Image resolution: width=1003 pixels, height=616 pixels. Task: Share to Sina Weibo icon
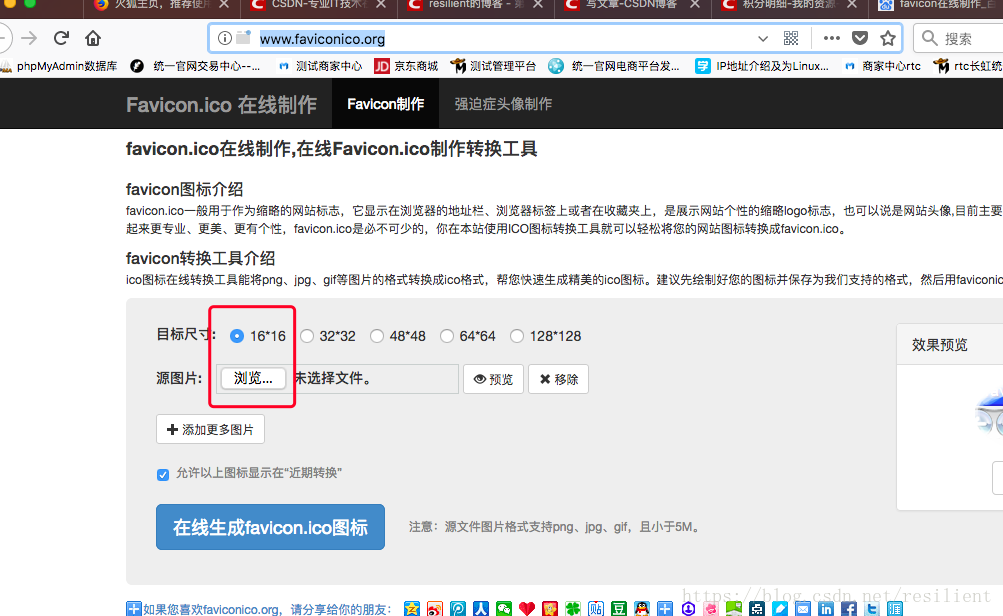tap(435, 609)
